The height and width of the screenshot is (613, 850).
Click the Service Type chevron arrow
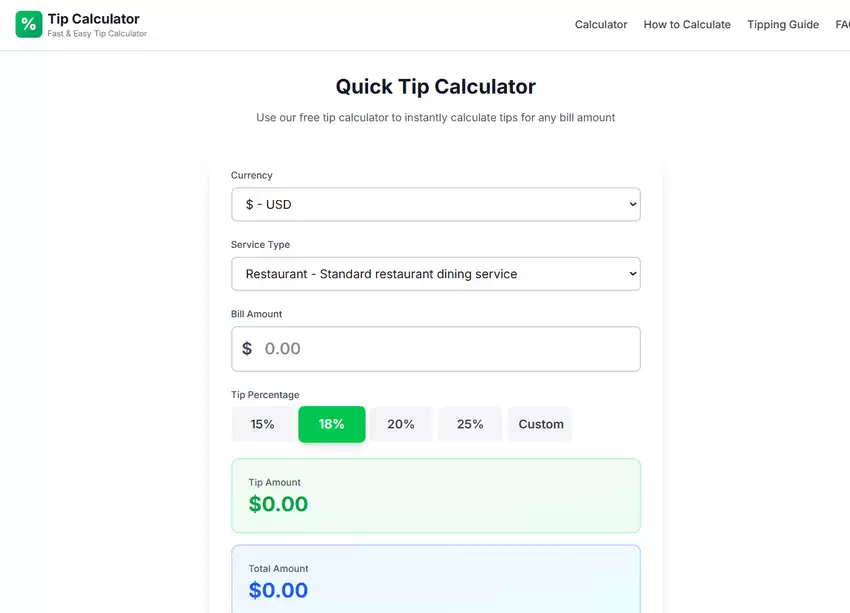[632, 274]
